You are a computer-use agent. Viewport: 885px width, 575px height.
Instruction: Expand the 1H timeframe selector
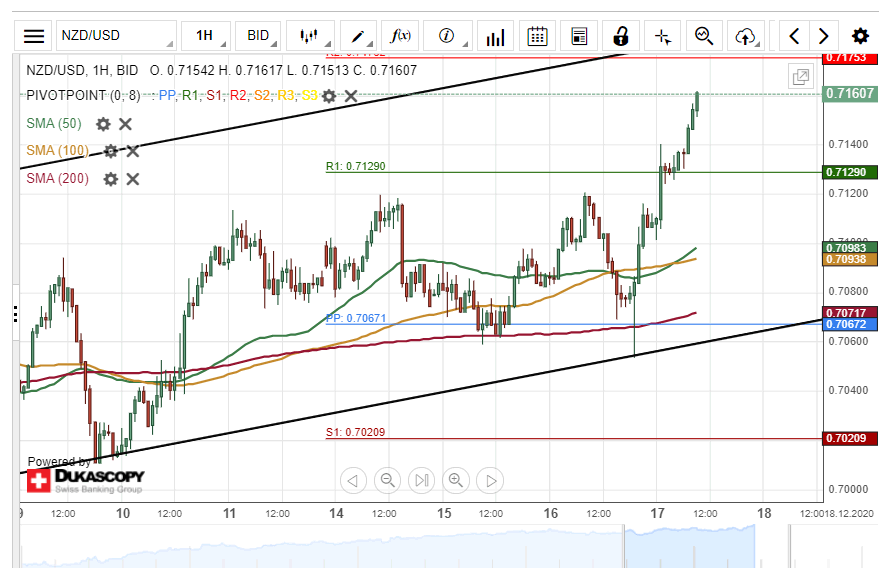(x=206, y=36)
